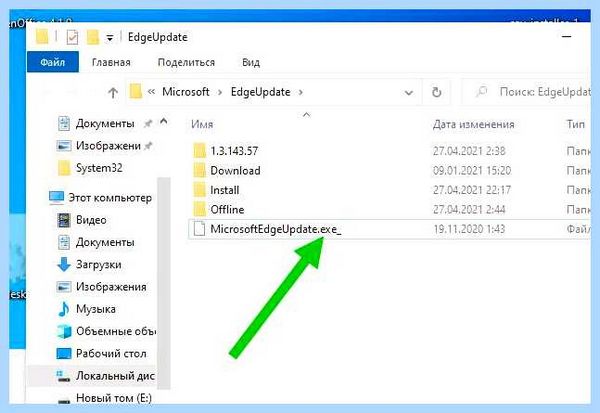Viewport: 600px width, 413px height.
Task: Click the Install folder icon
Action: coord(199,190)
